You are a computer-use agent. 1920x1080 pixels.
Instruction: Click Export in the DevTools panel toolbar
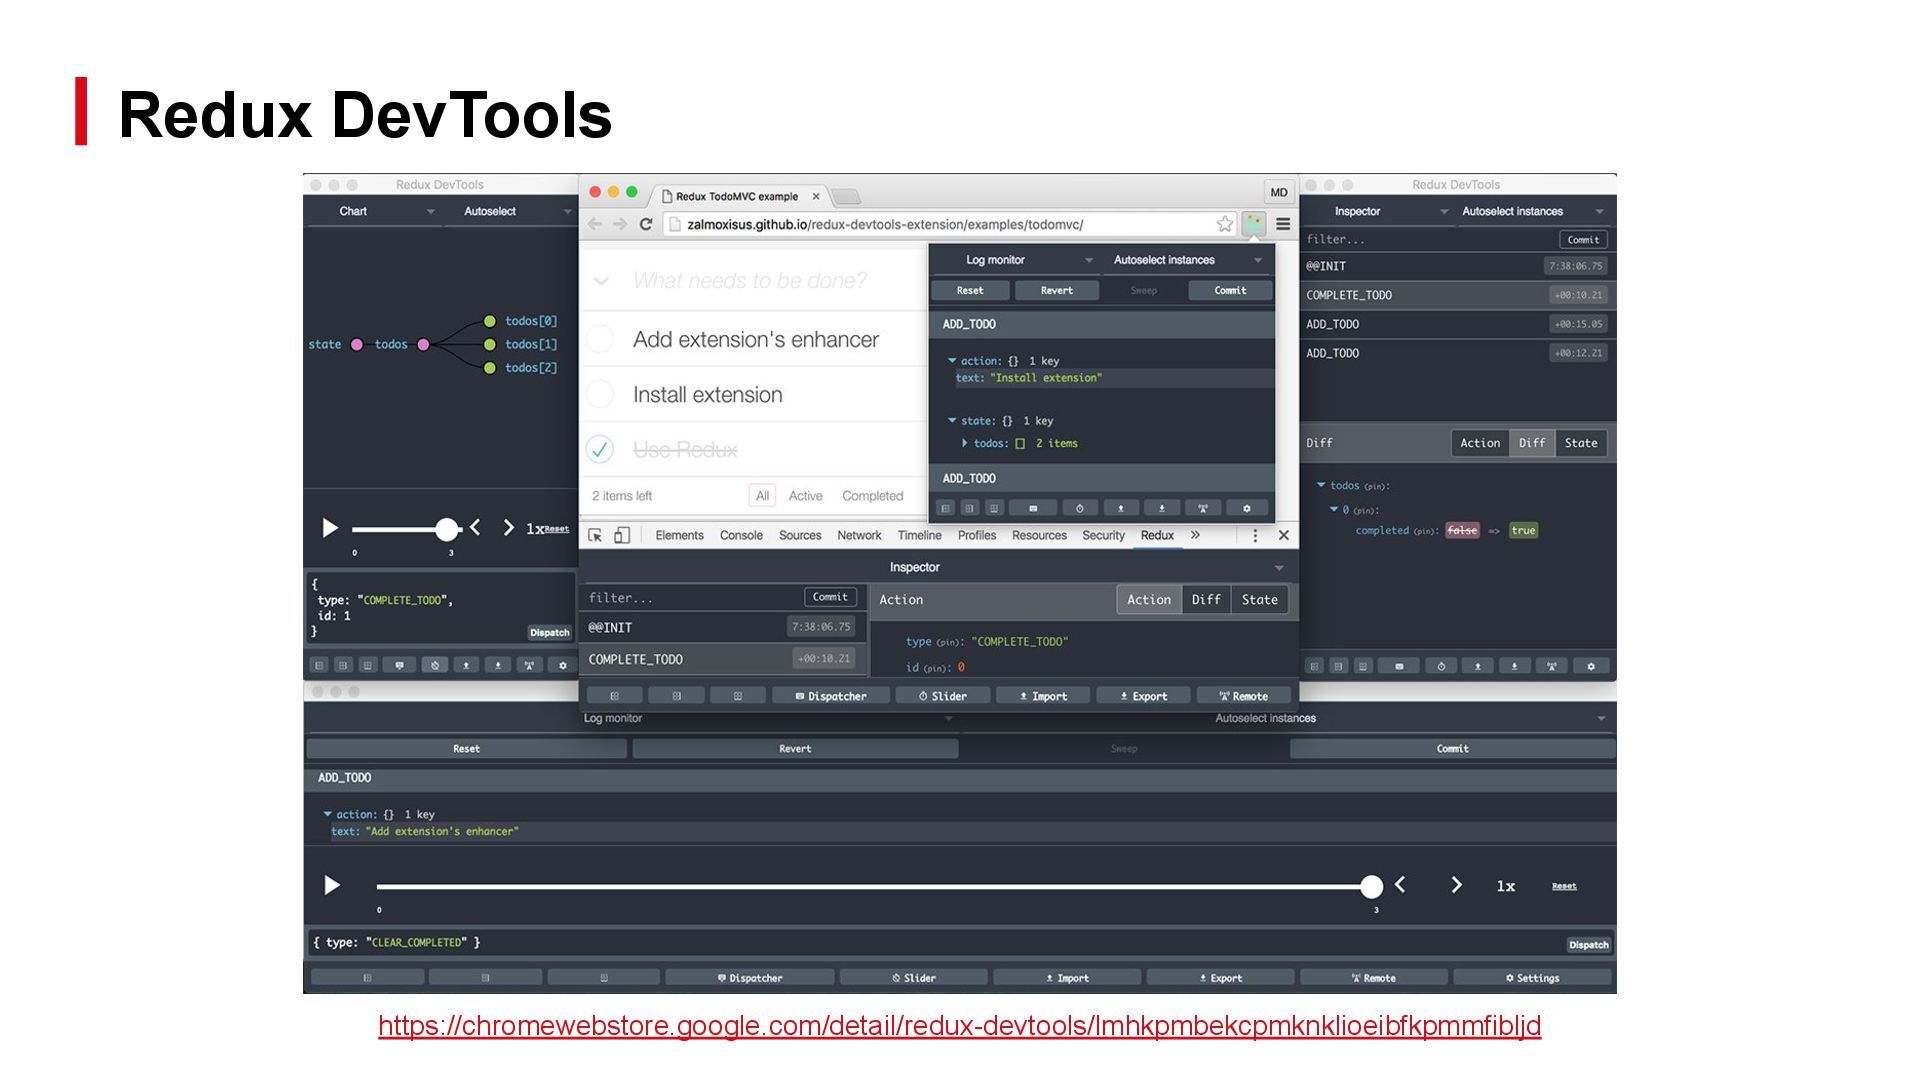1144,696
